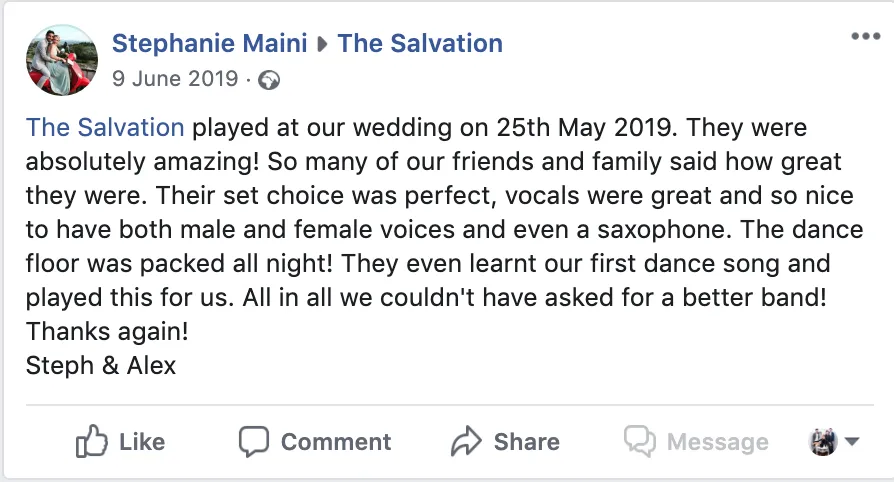Click the Share text label

[527, 442]
